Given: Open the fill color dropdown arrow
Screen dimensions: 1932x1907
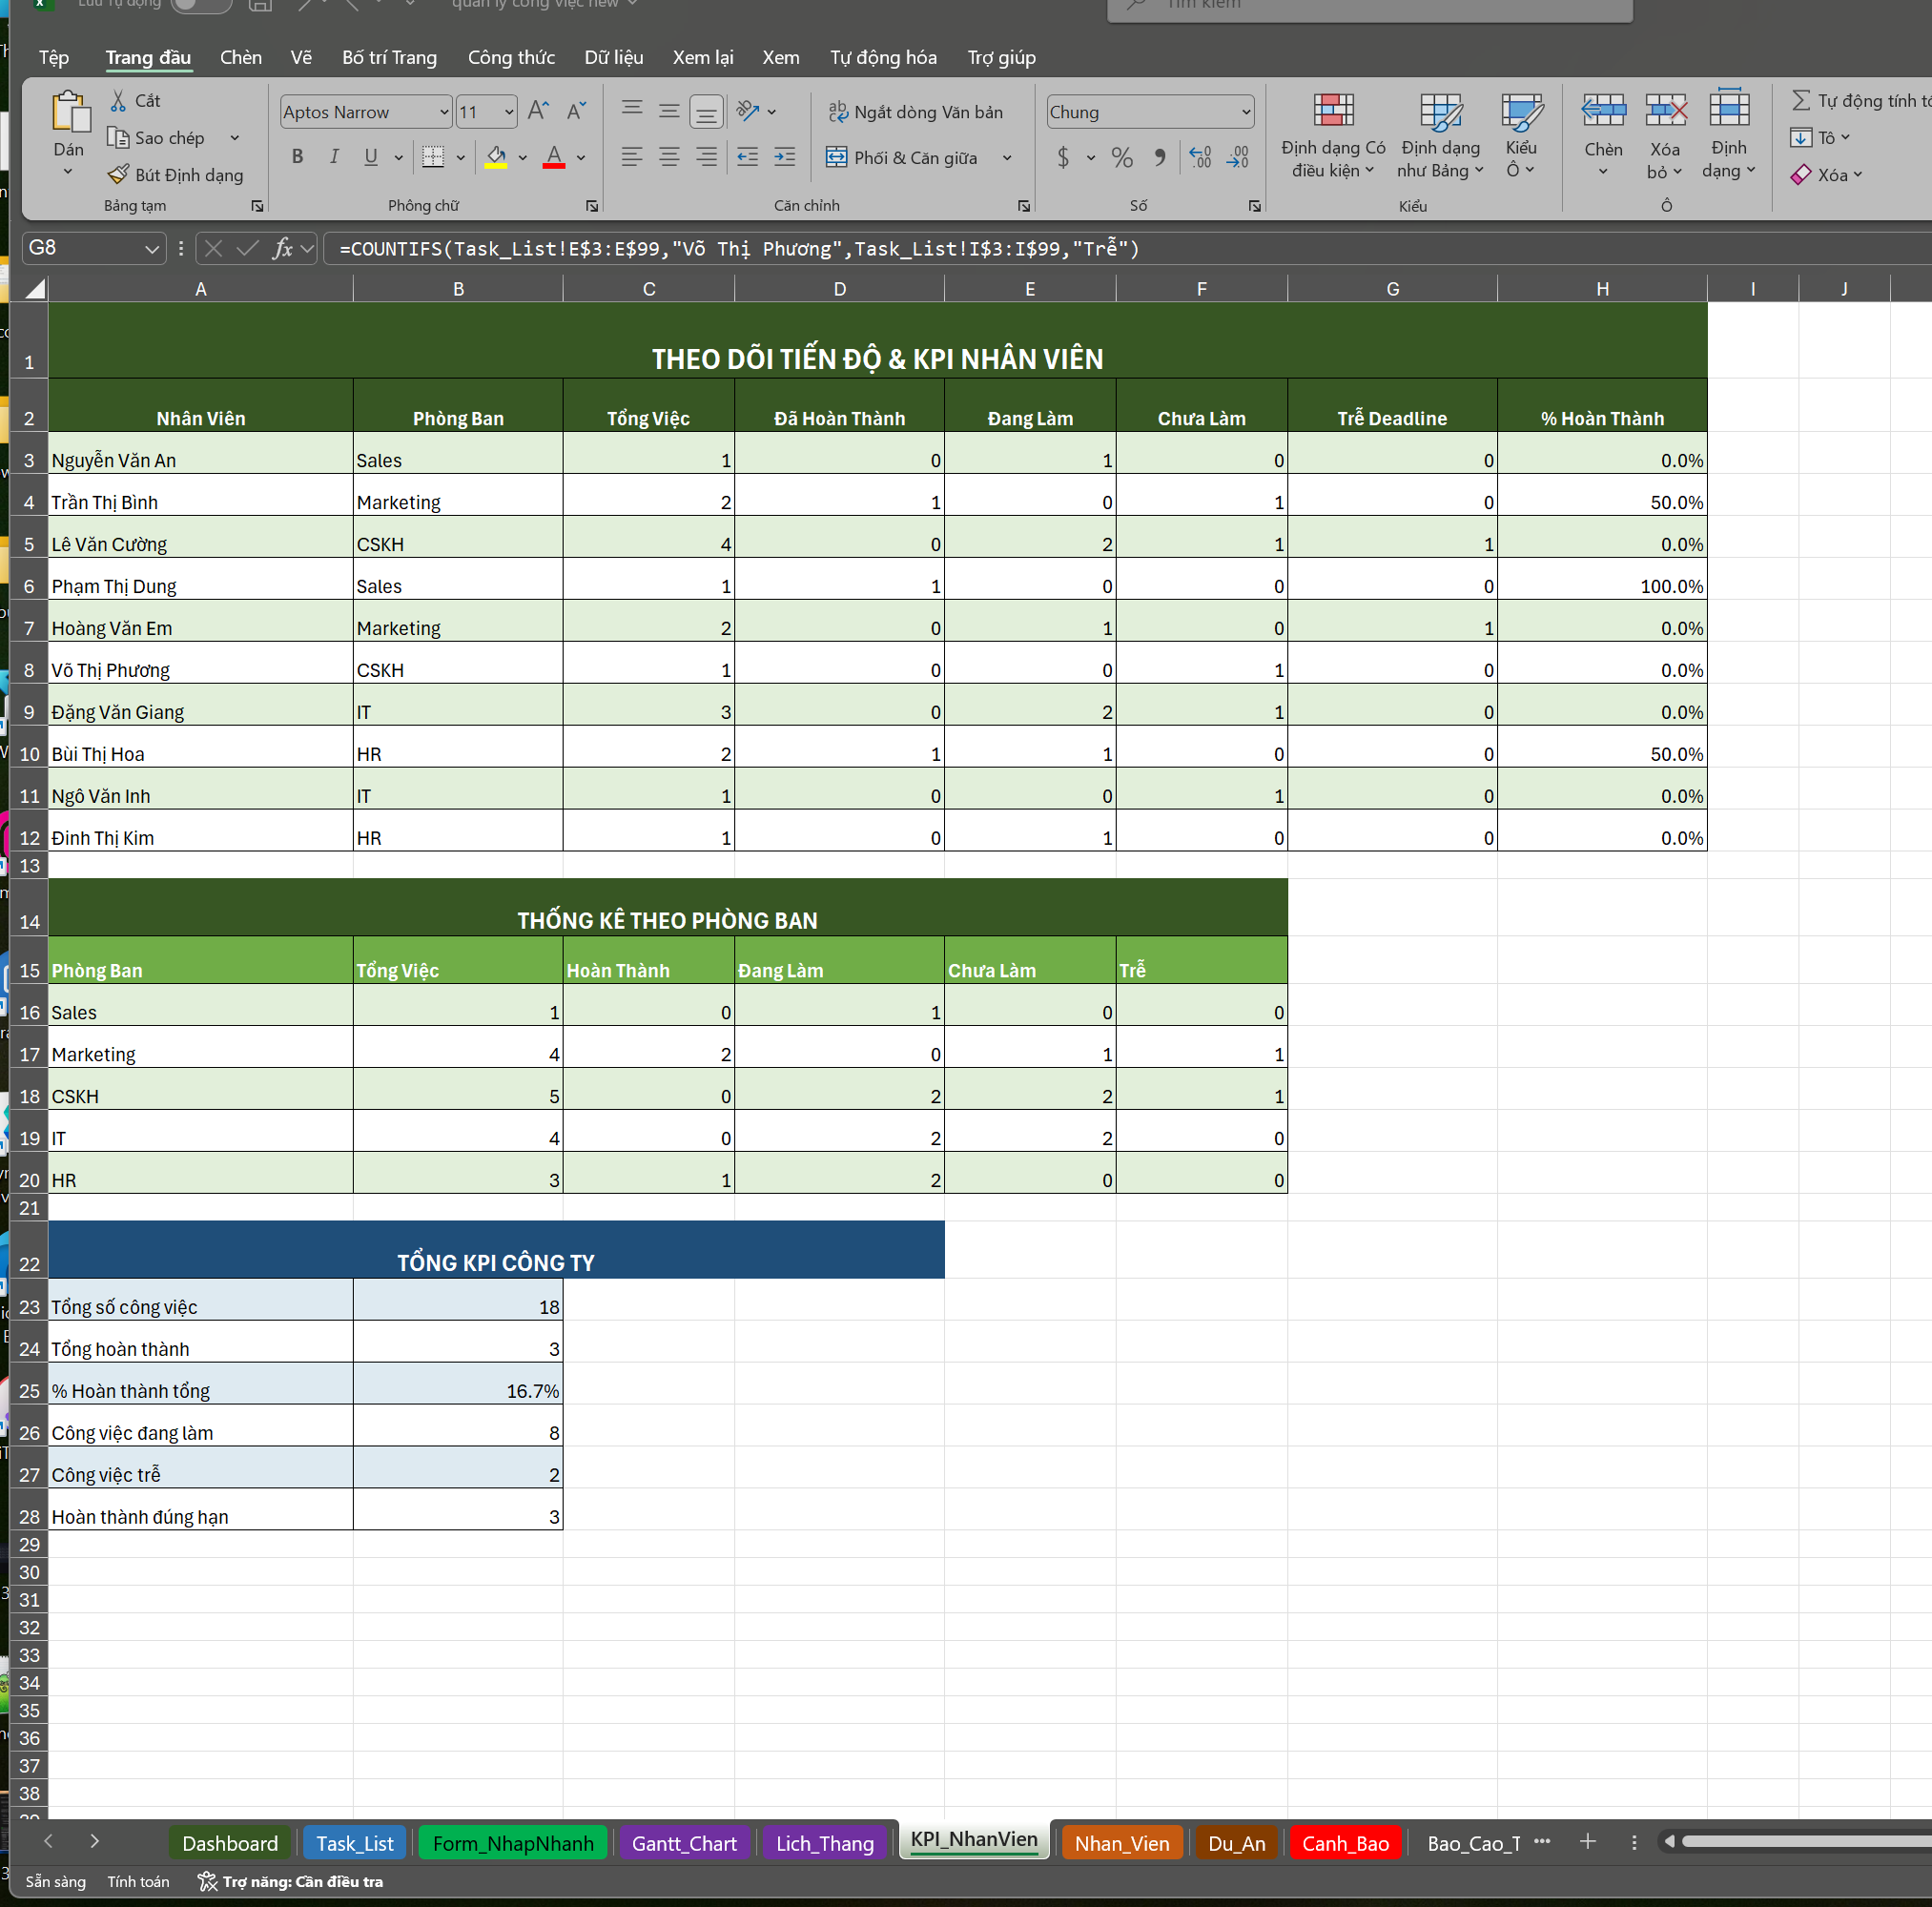Looking at the screenshot, I should 523,157.
